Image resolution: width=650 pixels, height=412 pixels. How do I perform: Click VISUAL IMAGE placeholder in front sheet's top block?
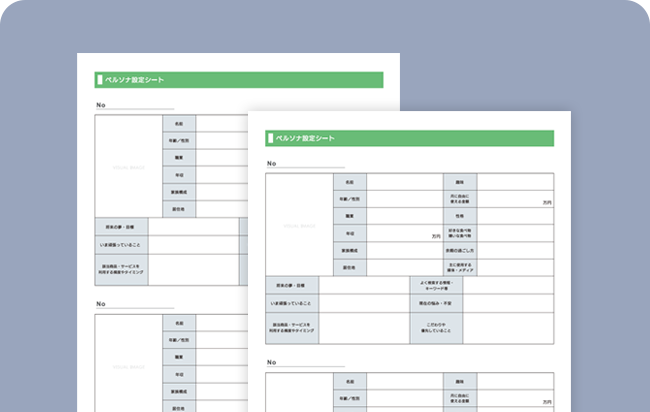click(x=299, y=225)
